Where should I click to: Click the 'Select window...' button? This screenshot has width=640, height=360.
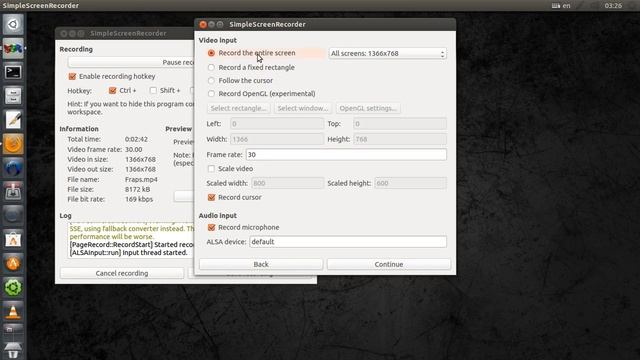coord(303,108)
